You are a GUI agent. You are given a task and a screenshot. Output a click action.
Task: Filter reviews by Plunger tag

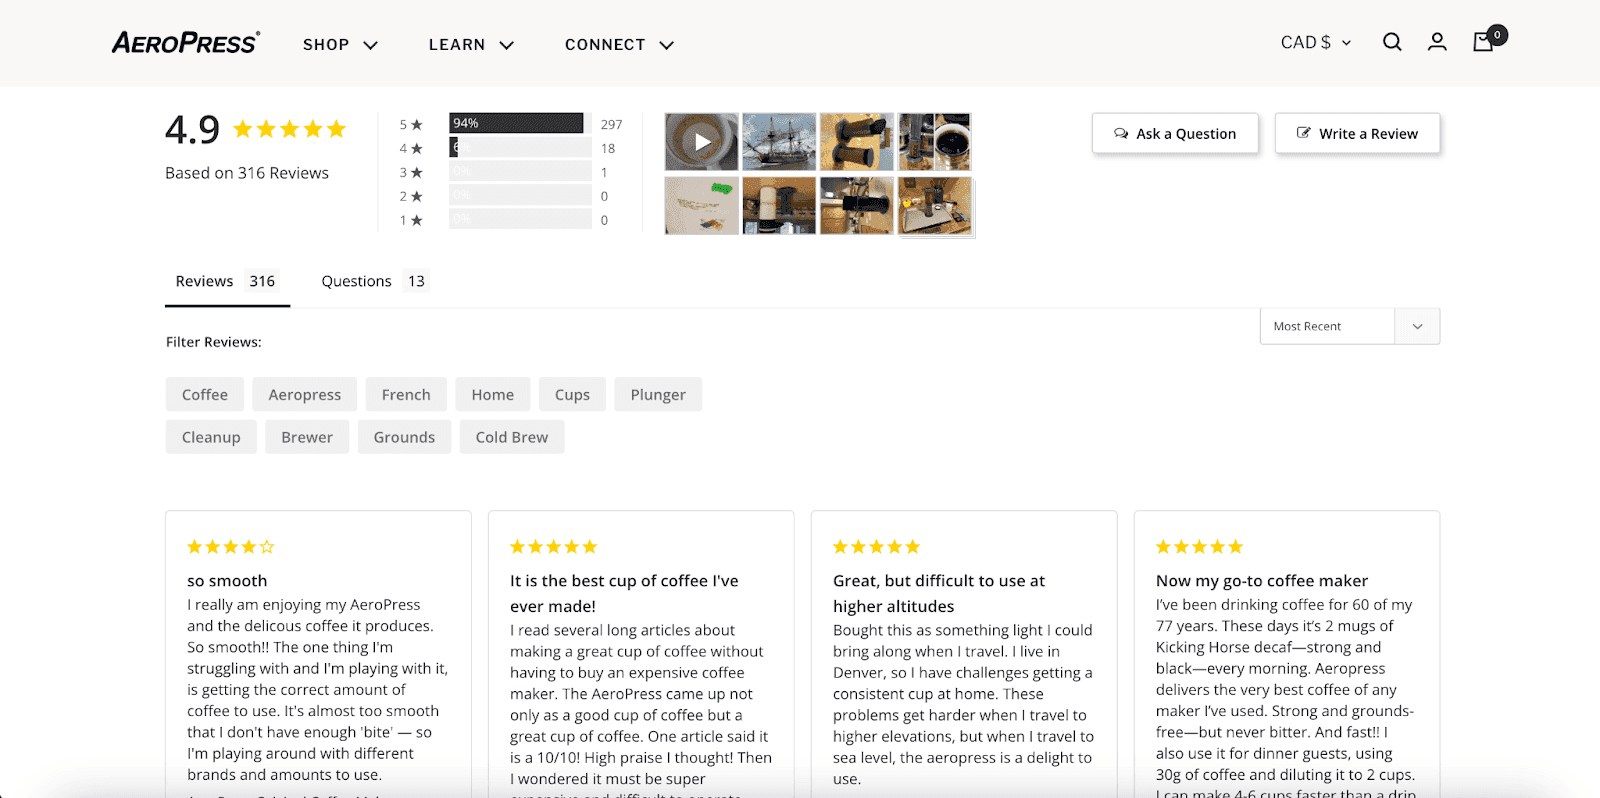coord(658,394)
